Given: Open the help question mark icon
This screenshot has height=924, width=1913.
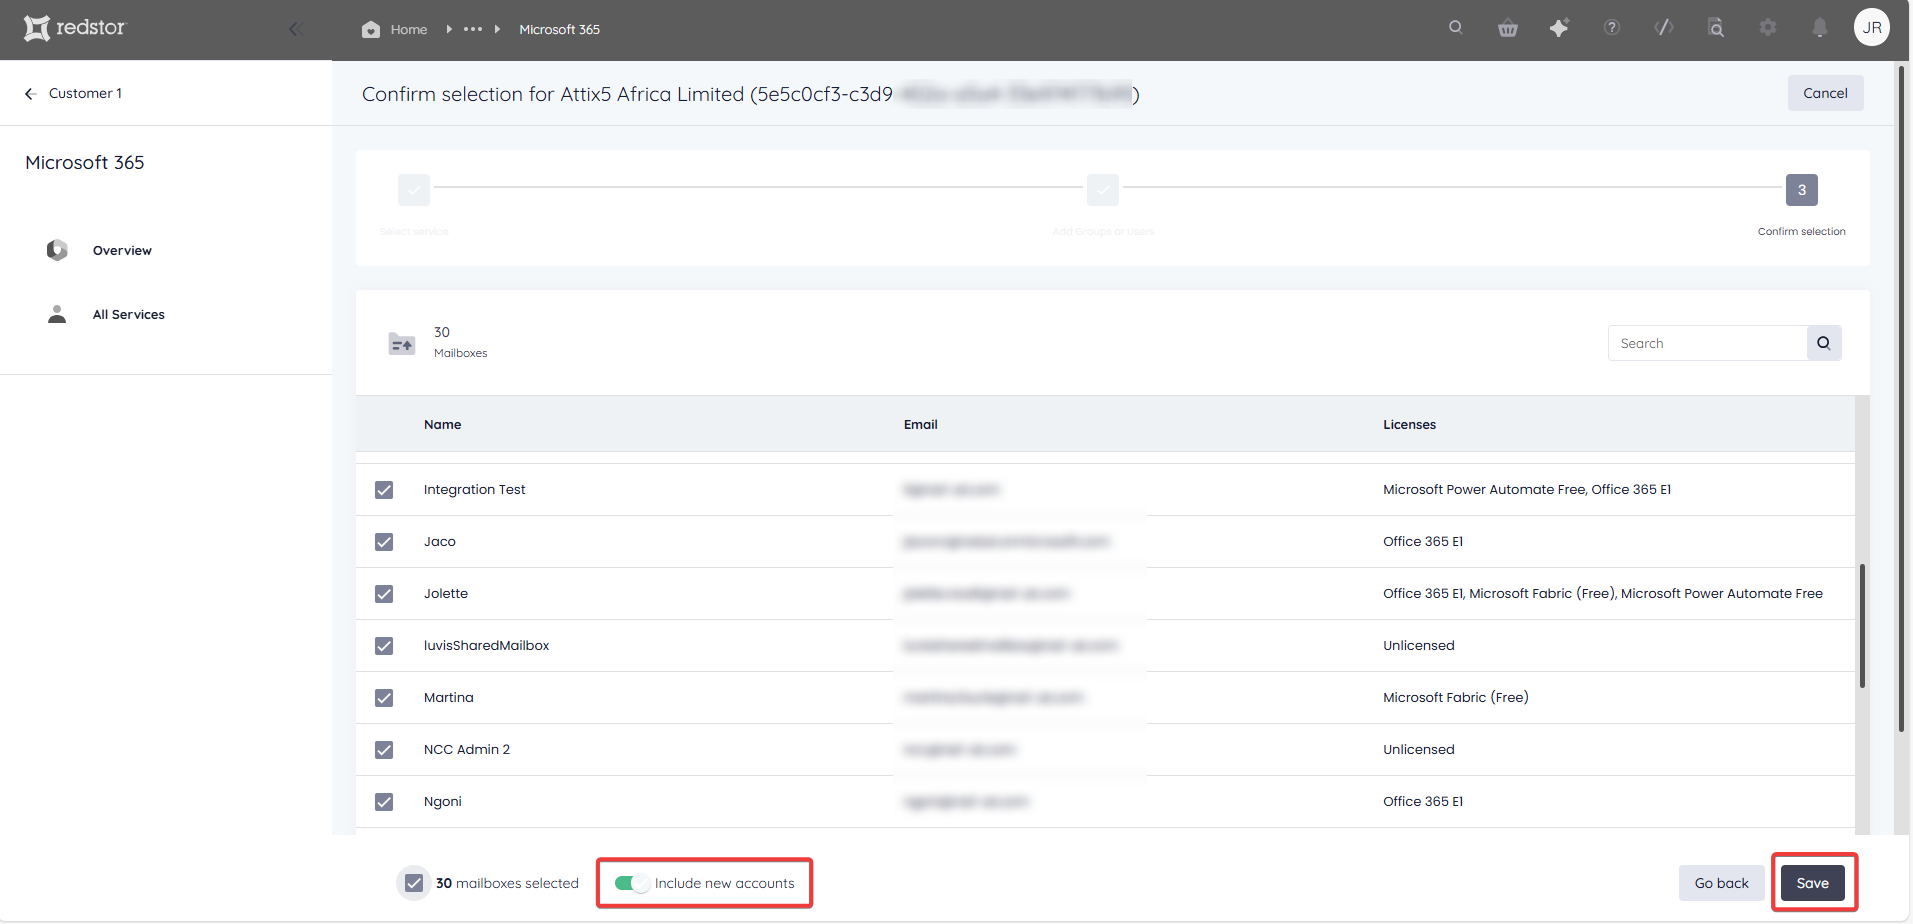Looking at the screenshot, I should pos(1612,28).
